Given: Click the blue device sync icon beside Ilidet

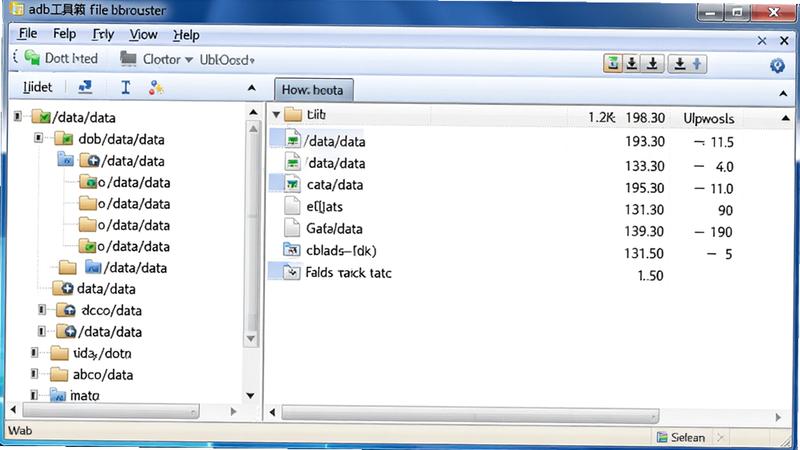Looking at the screenshot, I should (x=85, y=87).
